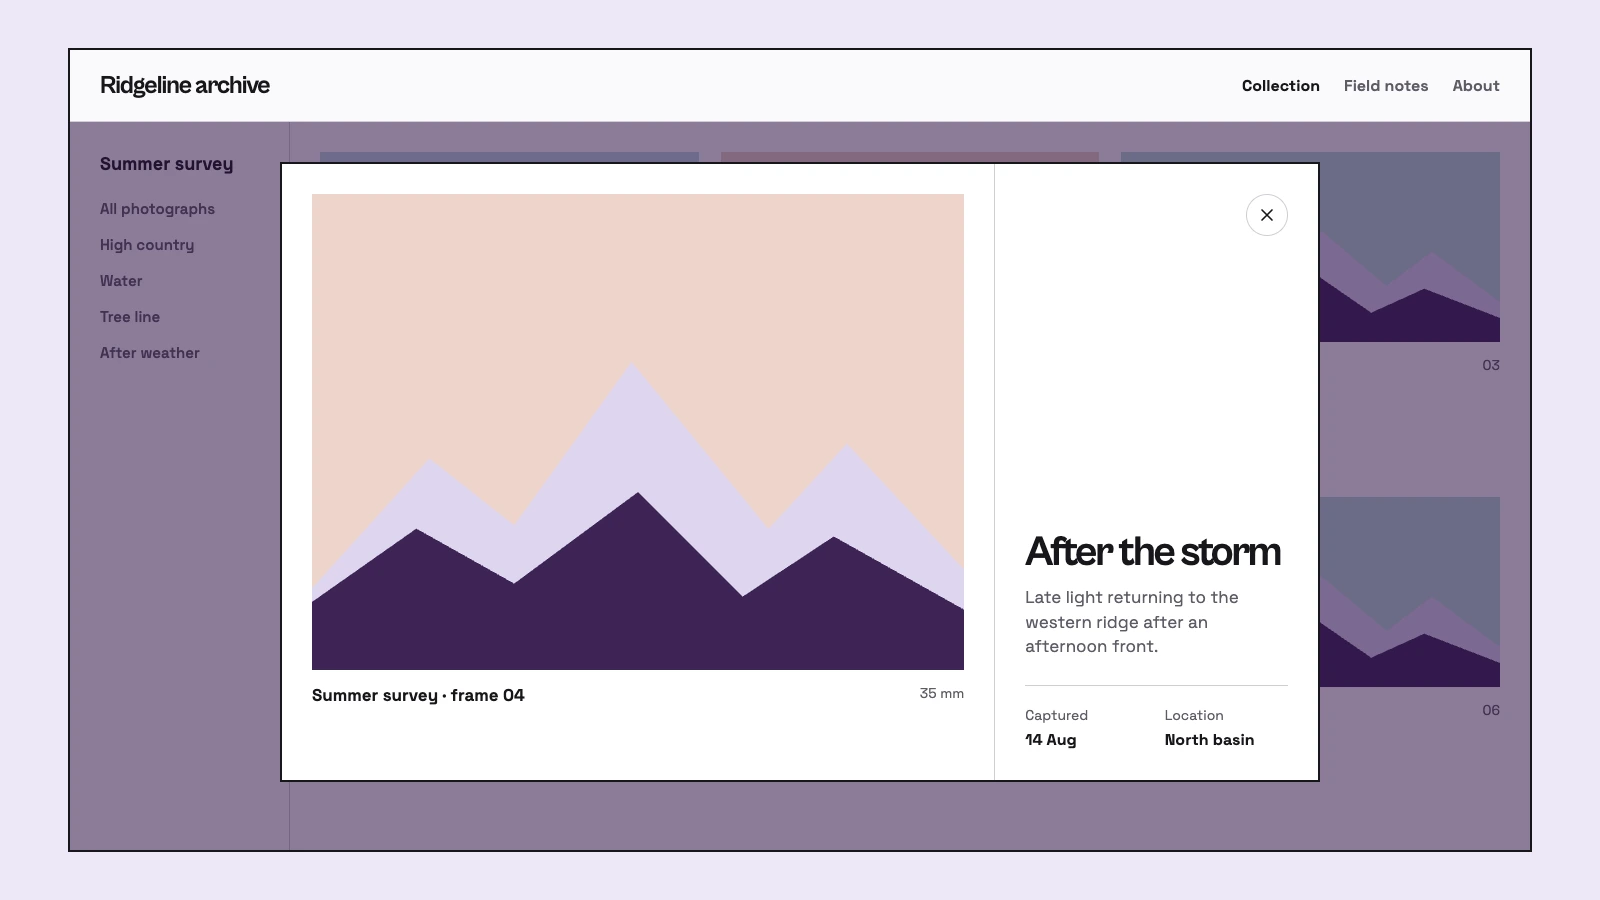Click the 35 mm lens label
1600x900 pixels.
[942, 693]
